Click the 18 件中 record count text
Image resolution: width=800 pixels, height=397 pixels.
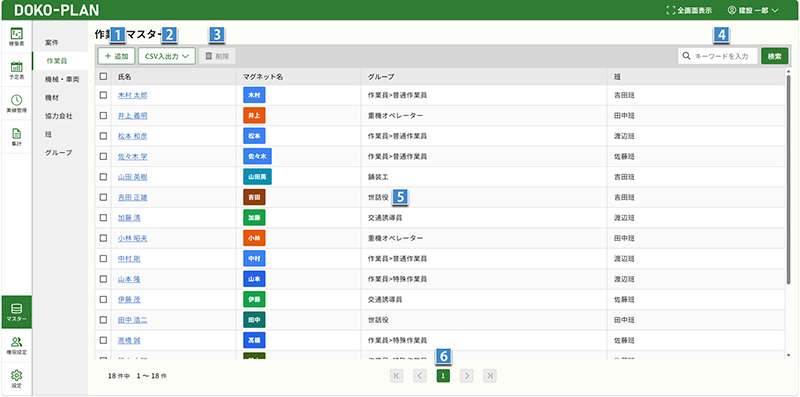(x=119, y=376)
